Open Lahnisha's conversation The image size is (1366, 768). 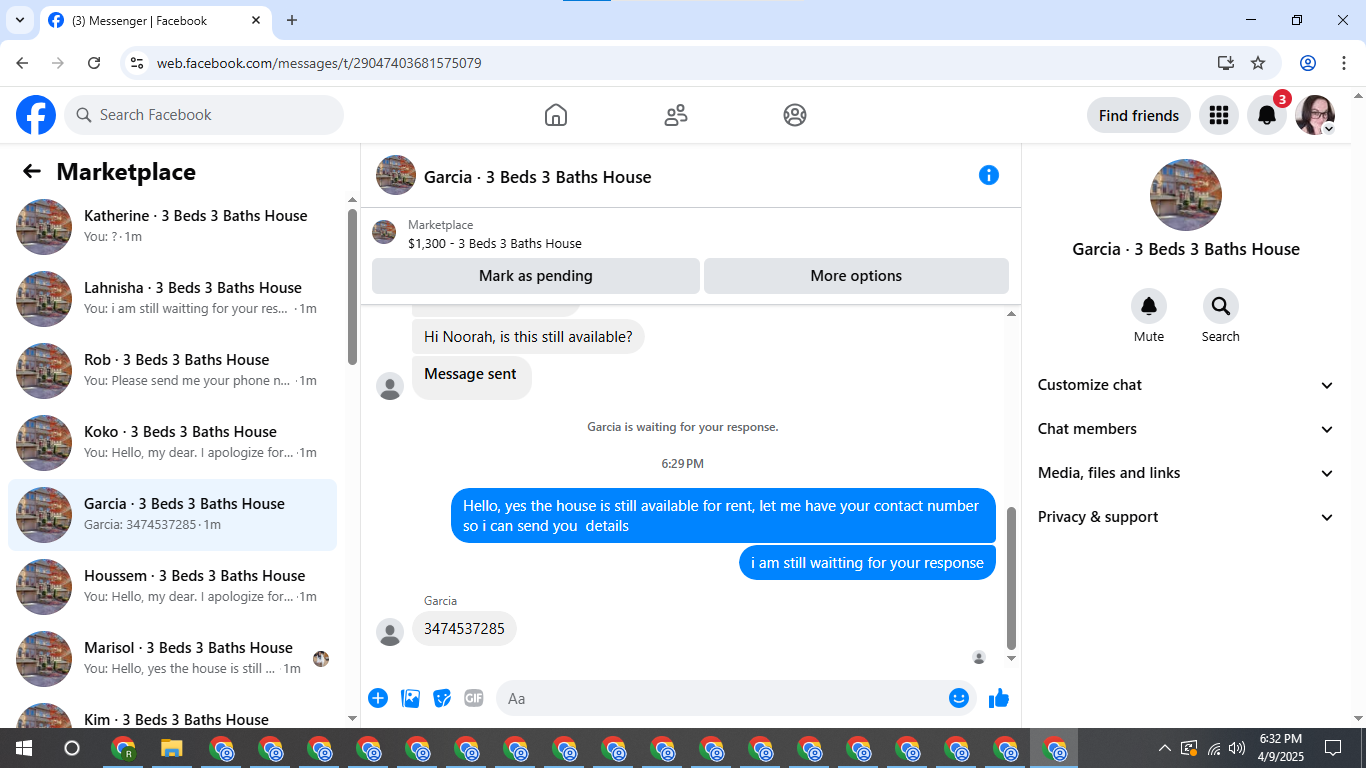coord(173,298)
